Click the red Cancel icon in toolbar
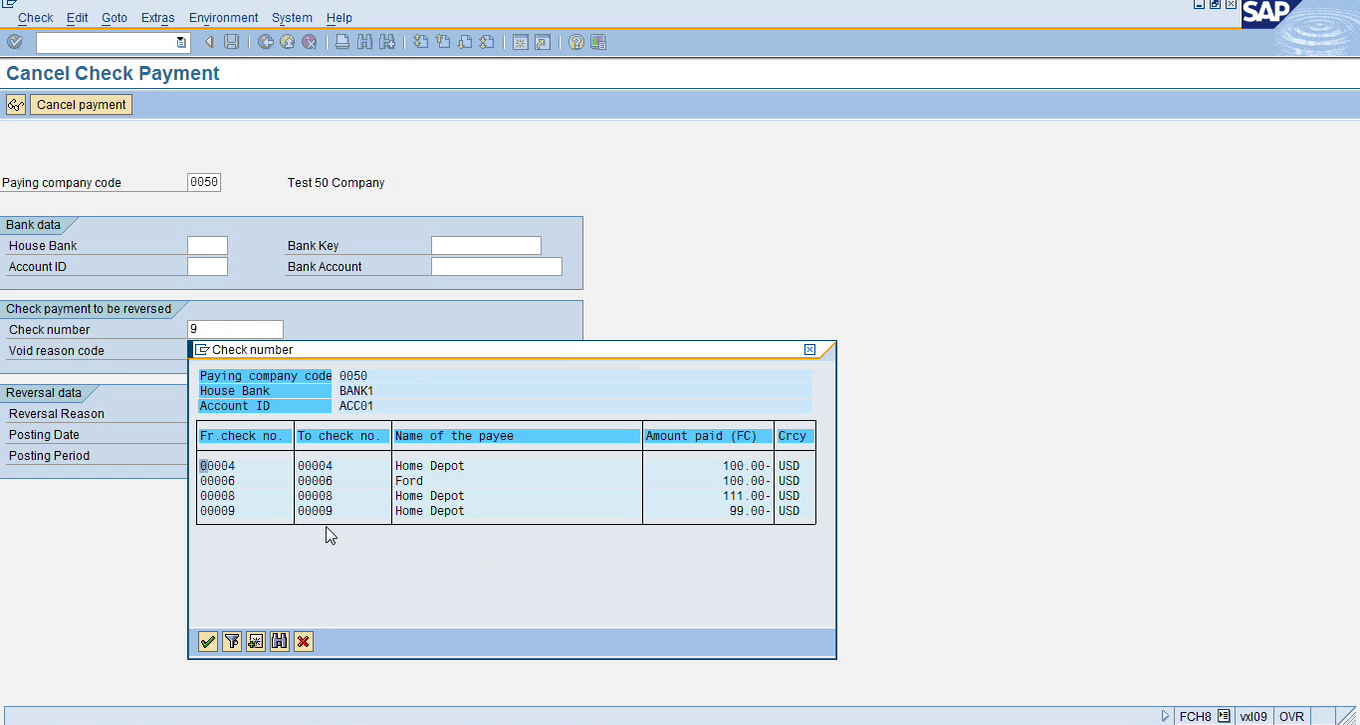The image size is (1360, 725). click(310, 42)
